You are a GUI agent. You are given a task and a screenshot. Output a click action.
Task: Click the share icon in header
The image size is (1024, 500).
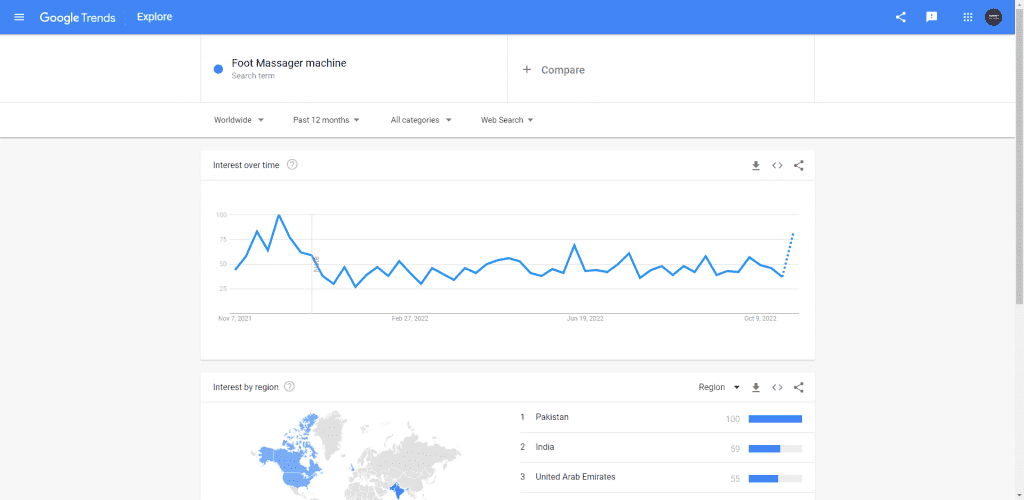tap(901, 17)
